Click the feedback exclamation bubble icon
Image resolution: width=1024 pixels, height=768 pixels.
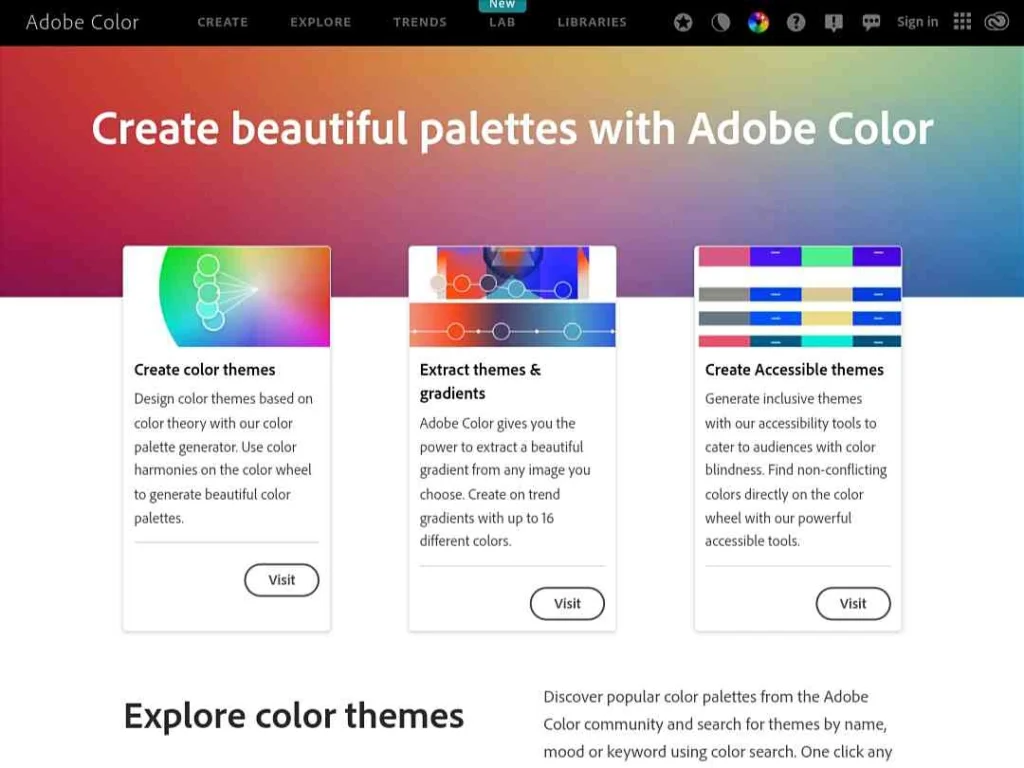(x=833, y=23)
